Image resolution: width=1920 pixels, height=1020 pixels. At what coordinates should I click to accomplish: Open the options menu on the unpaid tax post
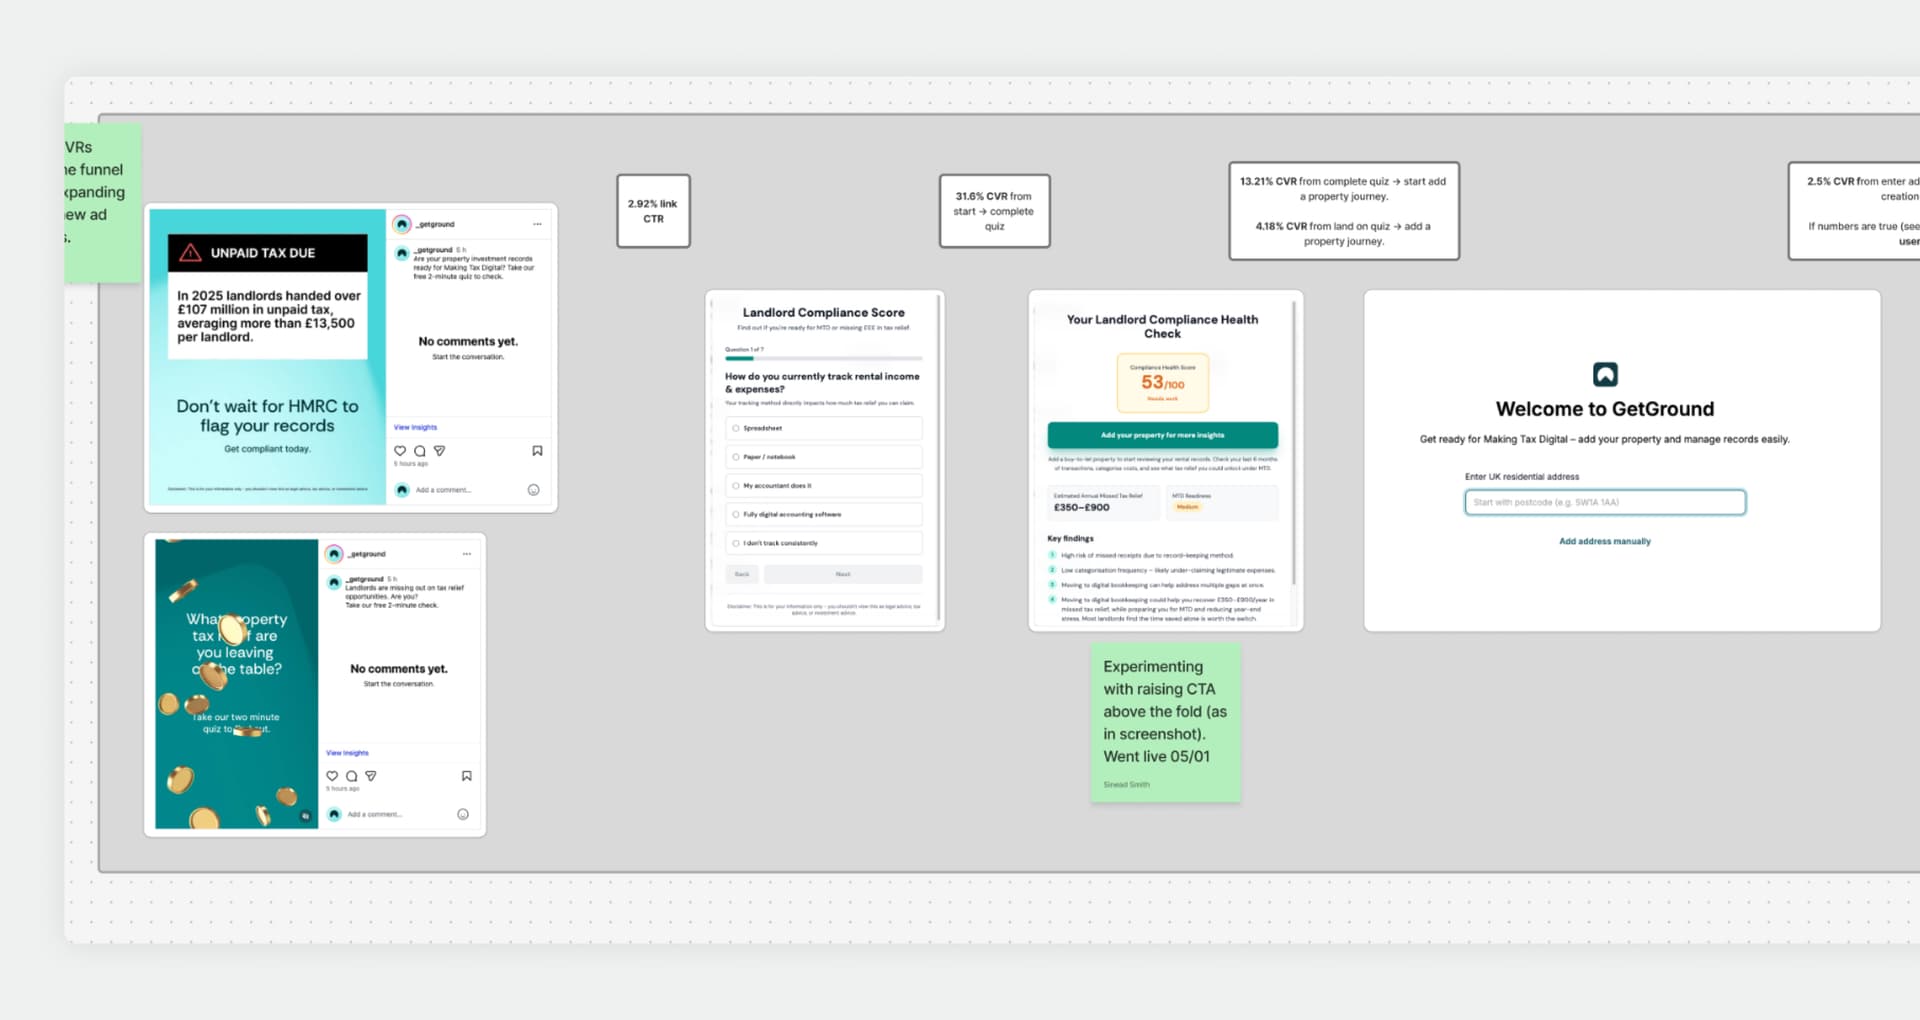click(x=538, y=224)
